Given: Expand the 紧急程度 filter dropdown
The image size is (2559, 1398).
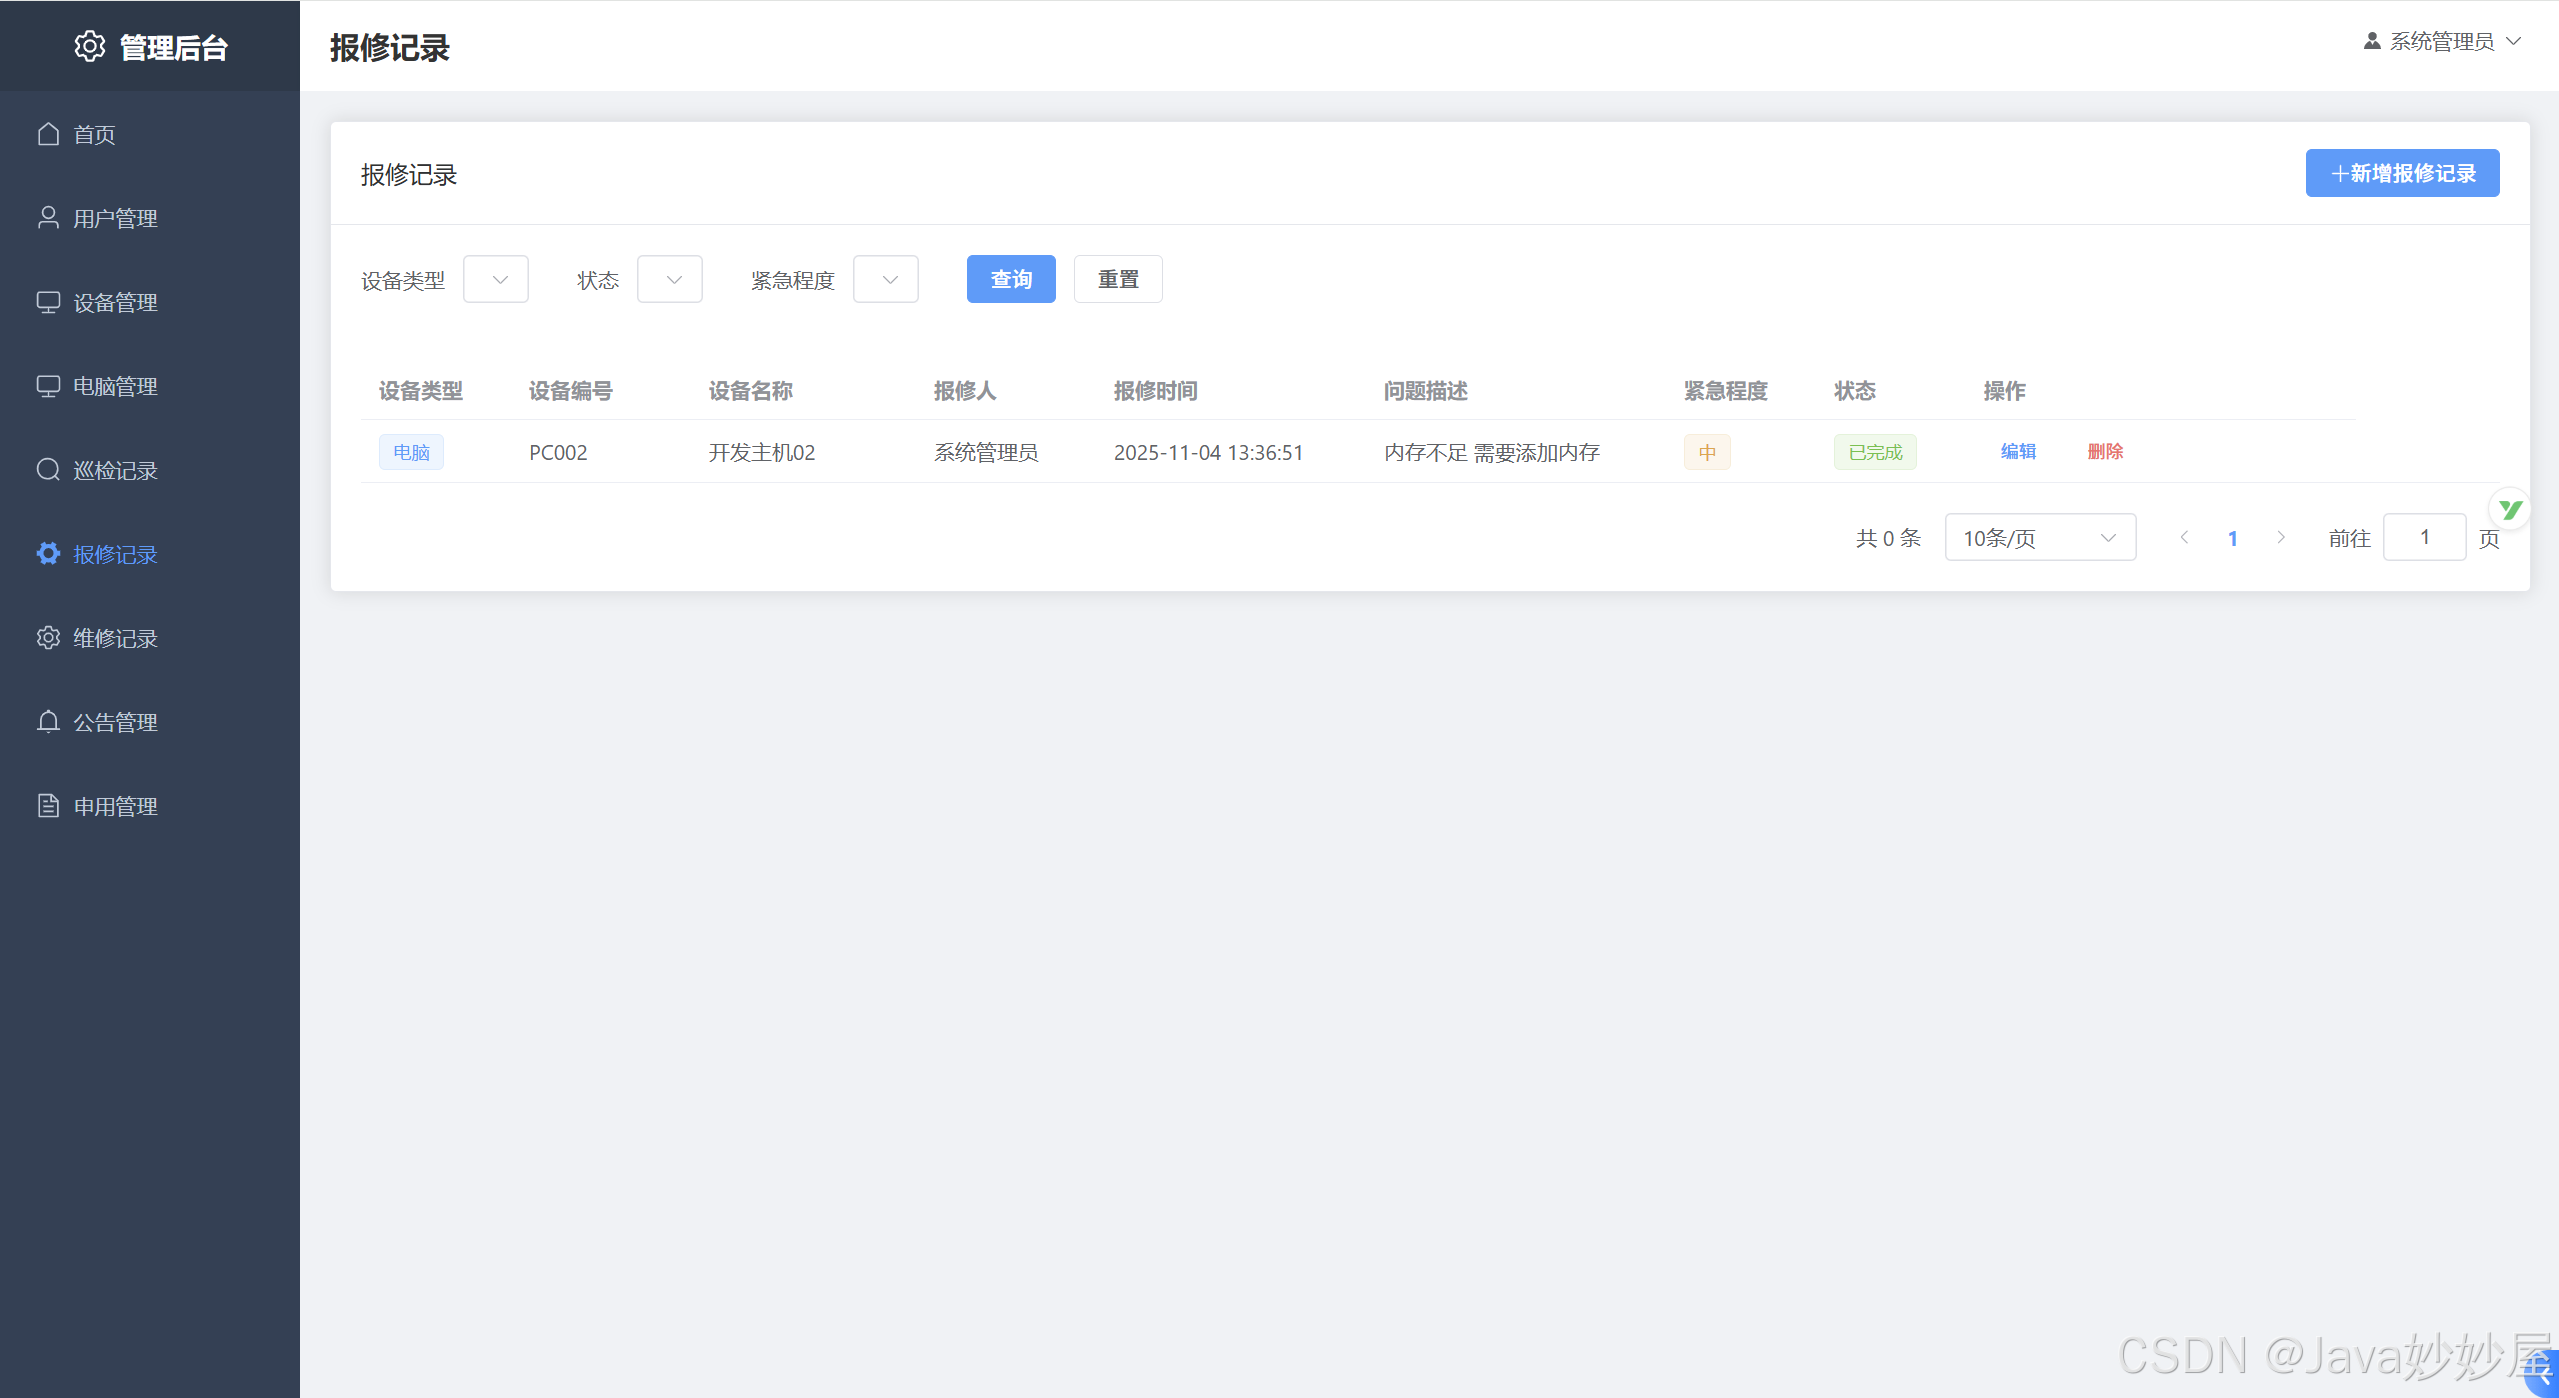Looking at the screenshot, I should 886,280.
